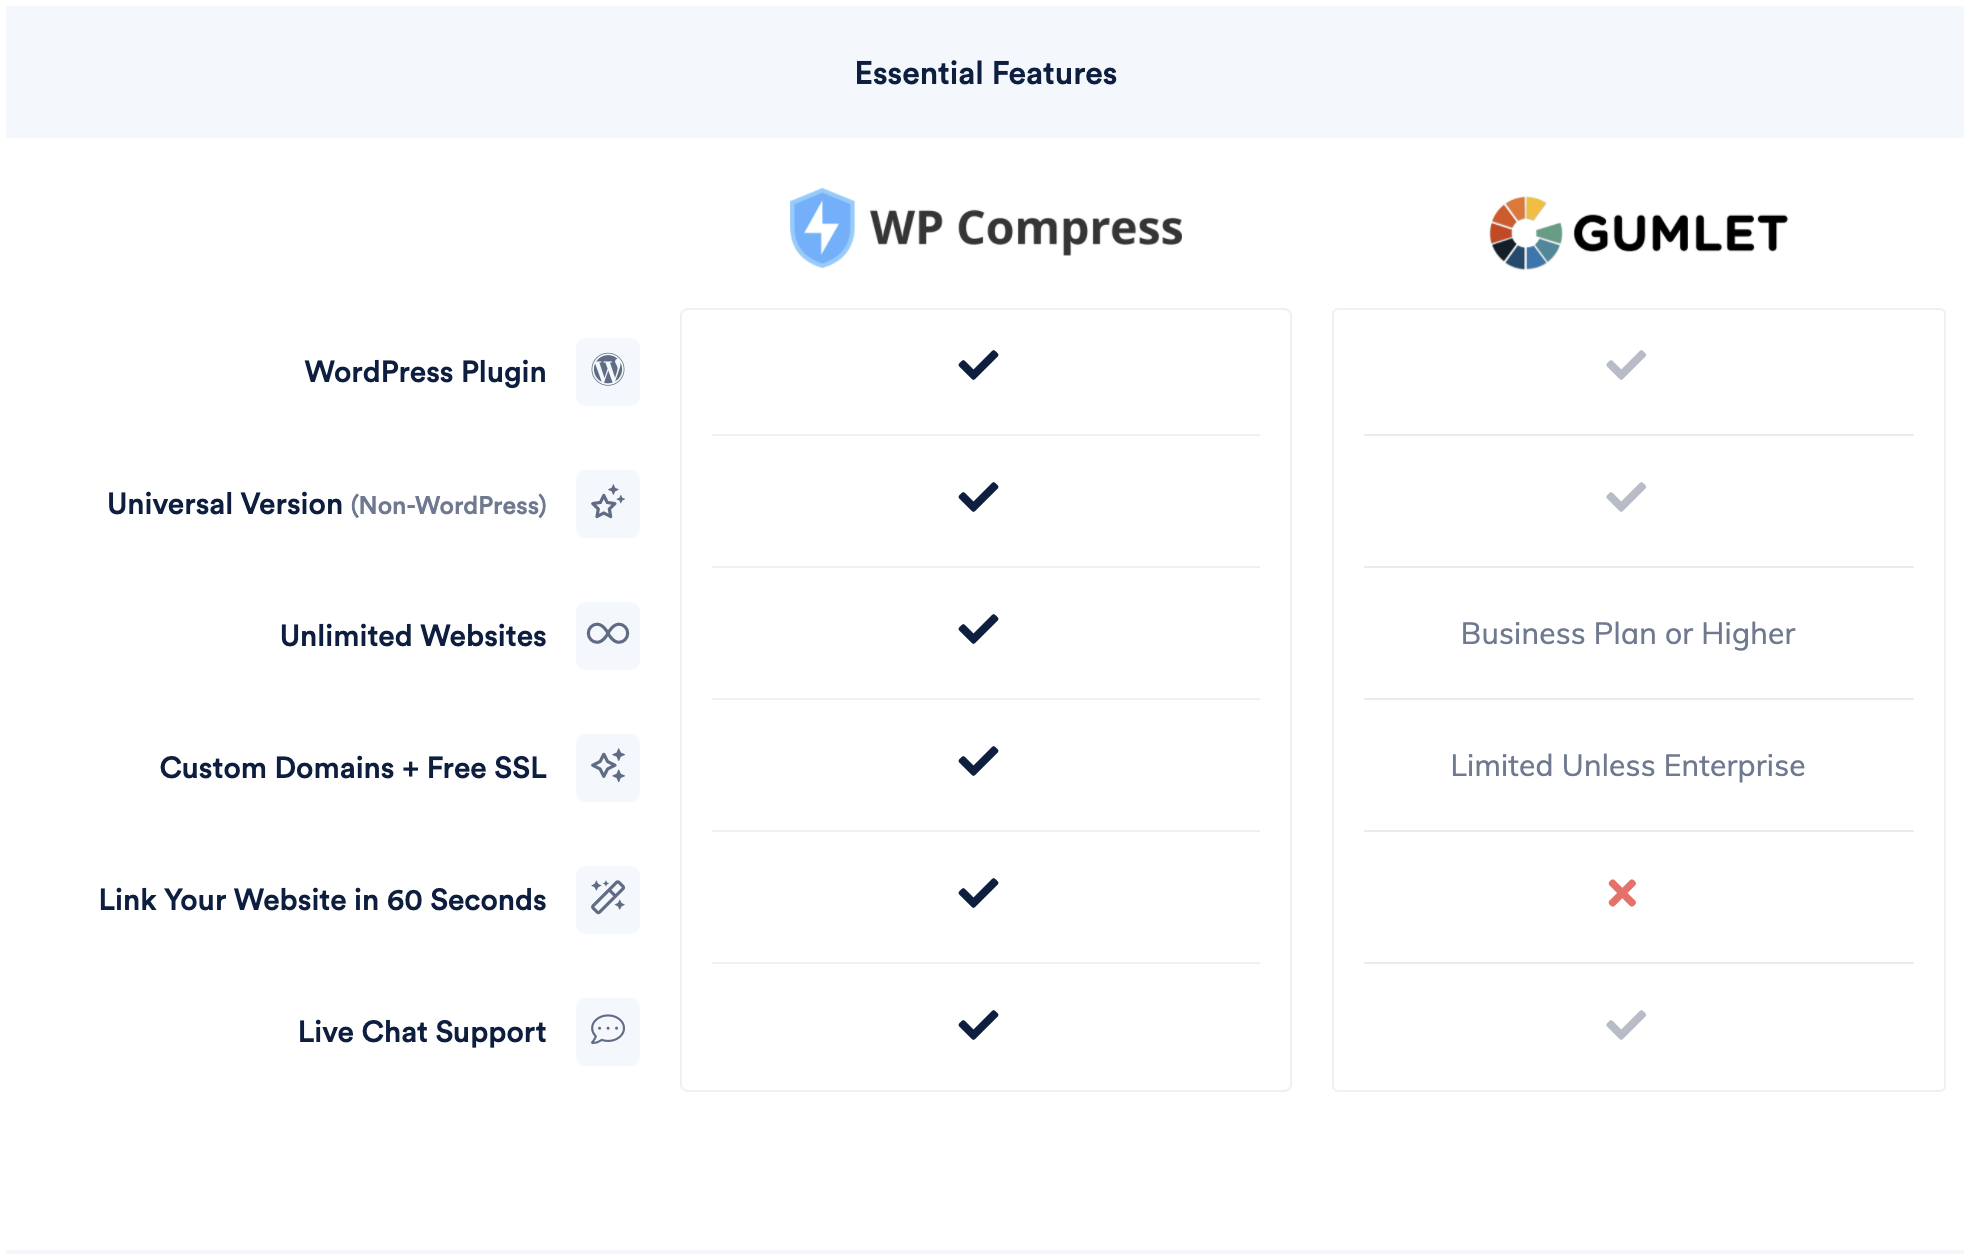Screen dimensions: 1964x1254
Task: Click the WP Compress shield logo
Action: click(x=821, y=228)
